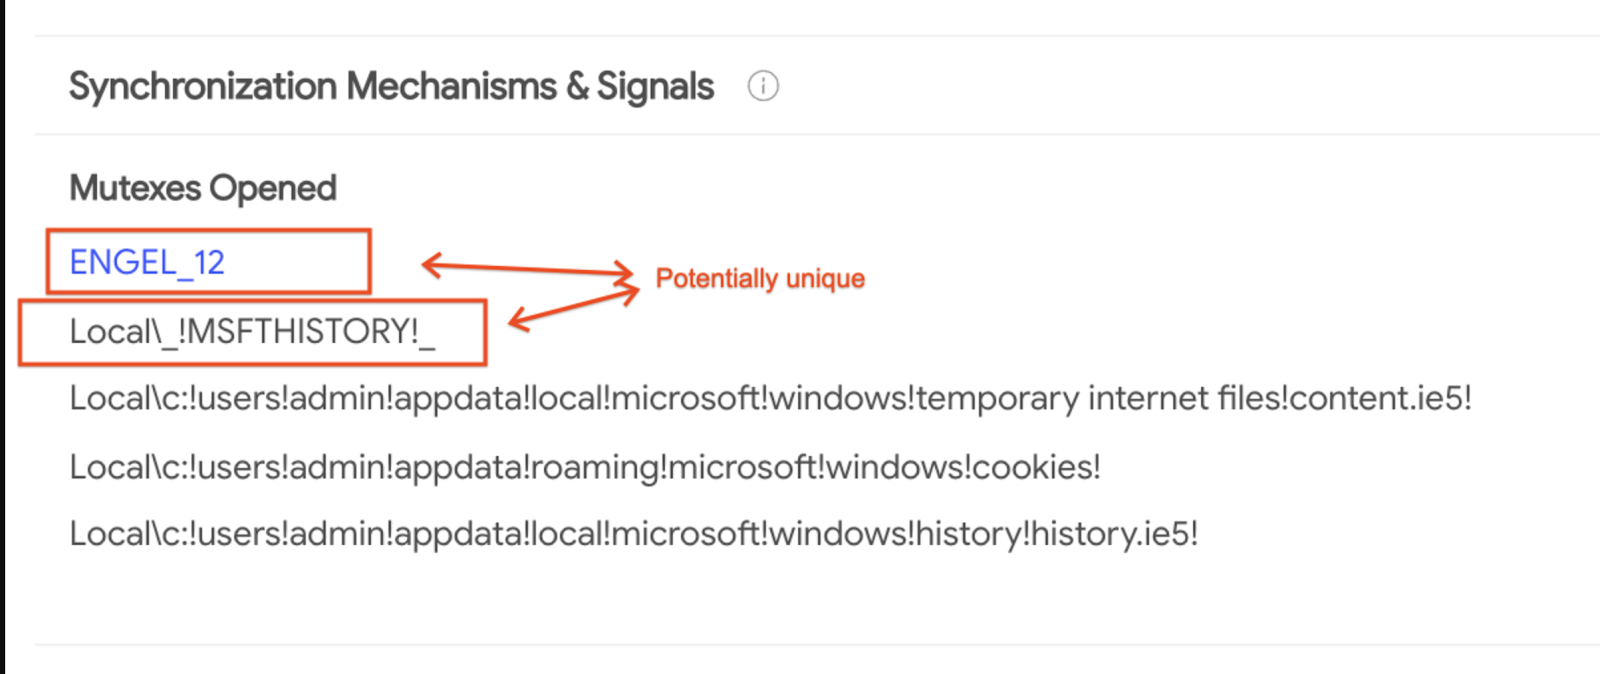Image resolution: width=1600 pixels, height=674 pixels.
Task: Click the word "Signals" in the heading
Action: click(655, 87)
